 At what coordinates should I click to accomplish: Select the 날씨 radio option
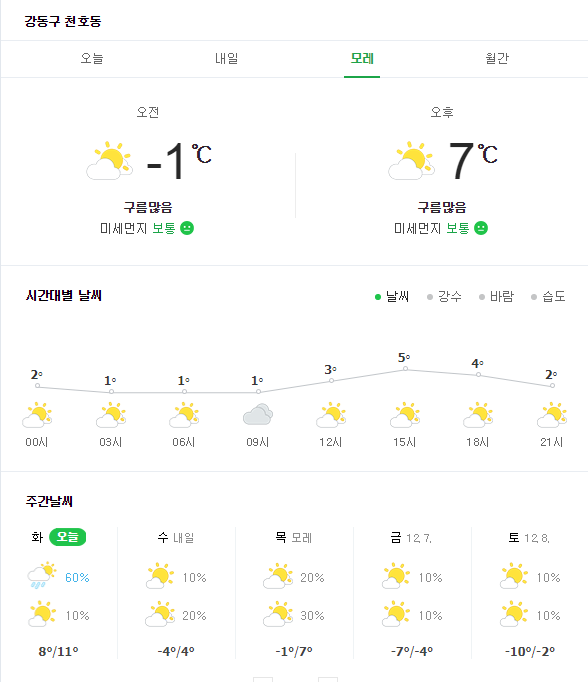point(392,297)
